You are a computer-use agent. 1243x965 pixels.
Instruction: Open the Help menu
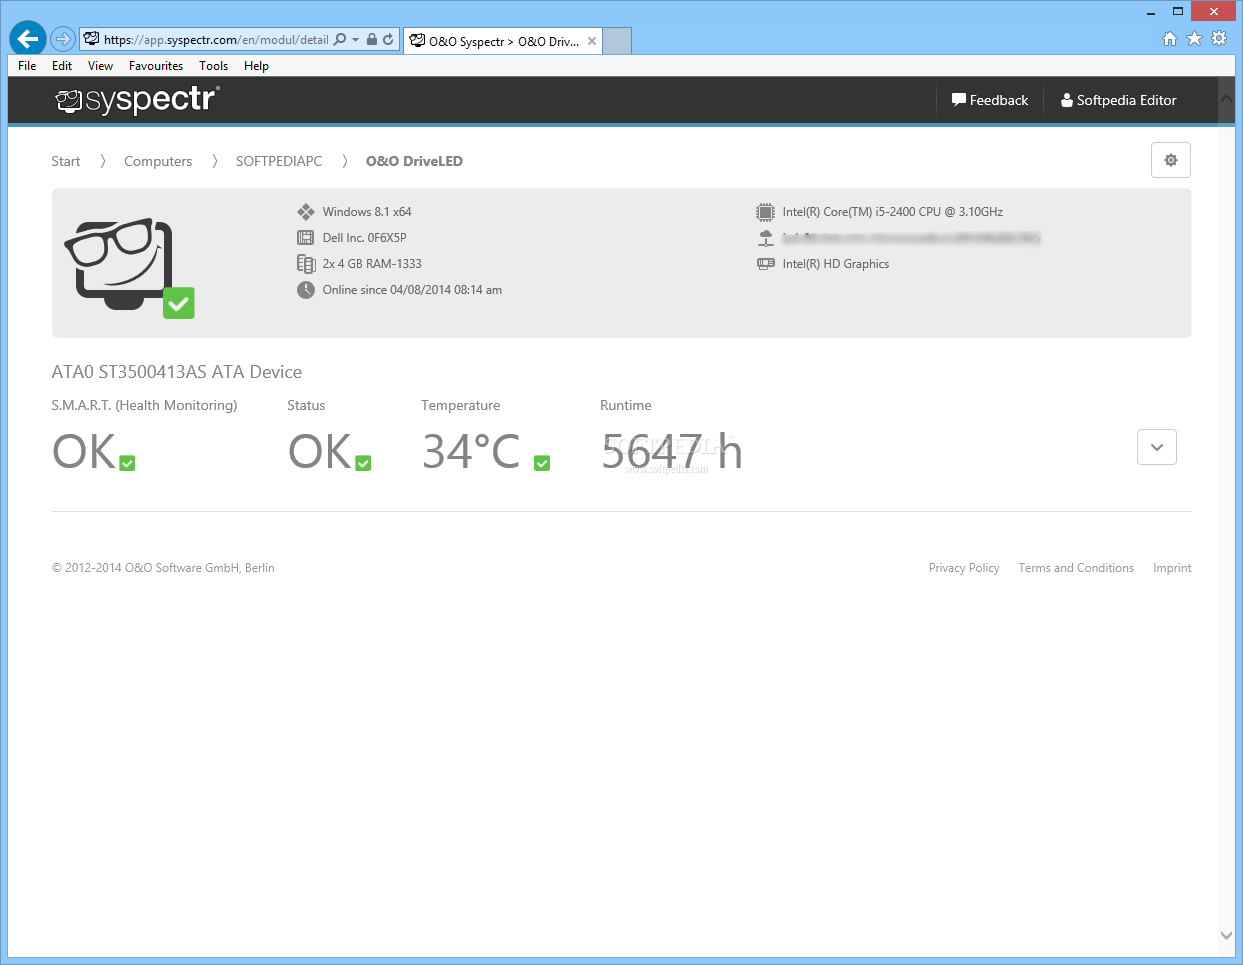(256, 66)
